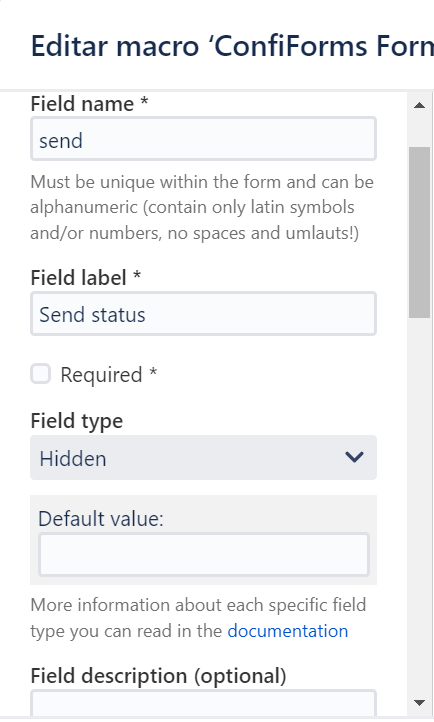The image size is (434, 722).
Task: Click the 'Field type' label
Action: (x=77, y=421)
